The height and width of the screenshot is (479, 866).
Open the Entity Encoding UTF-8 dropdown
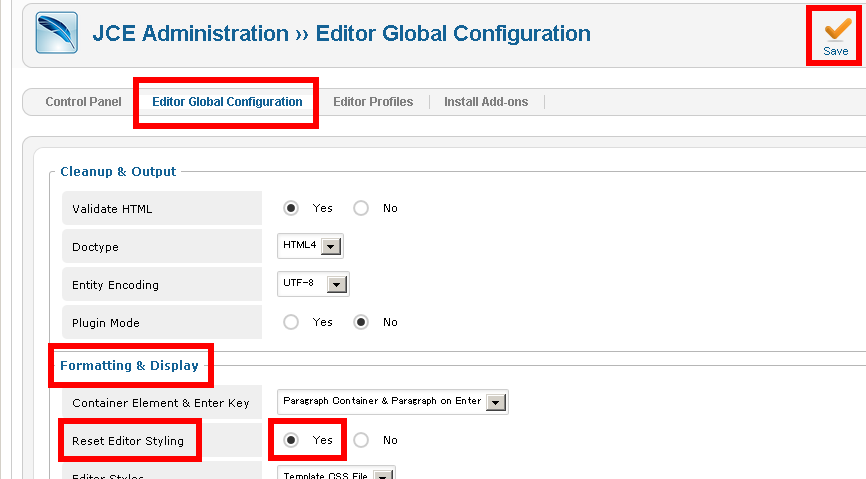tap(313, 284)
